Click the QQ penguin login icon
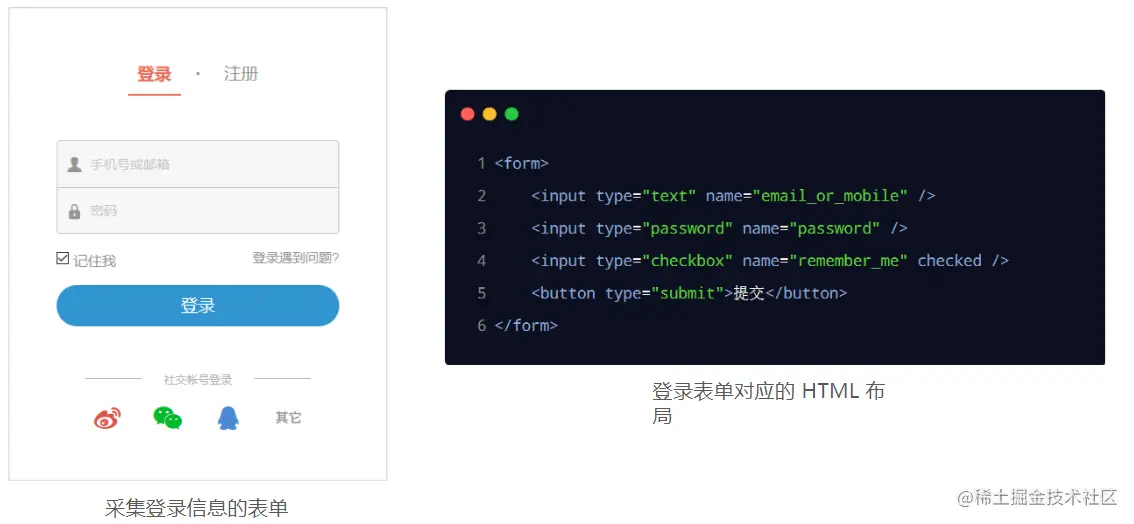The image size is (1134, 524). click(x=228, y=418)
